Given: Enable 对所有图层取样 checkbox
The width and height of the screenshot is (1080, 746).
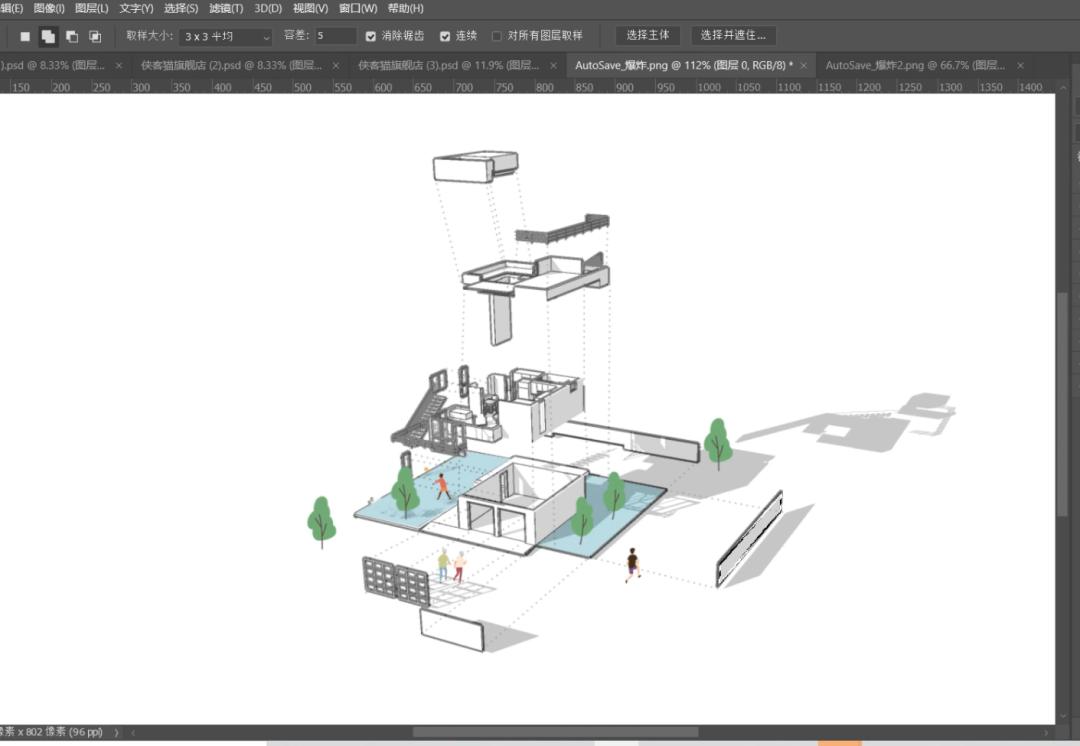Looking at the screenshot, I should (497, 36).
